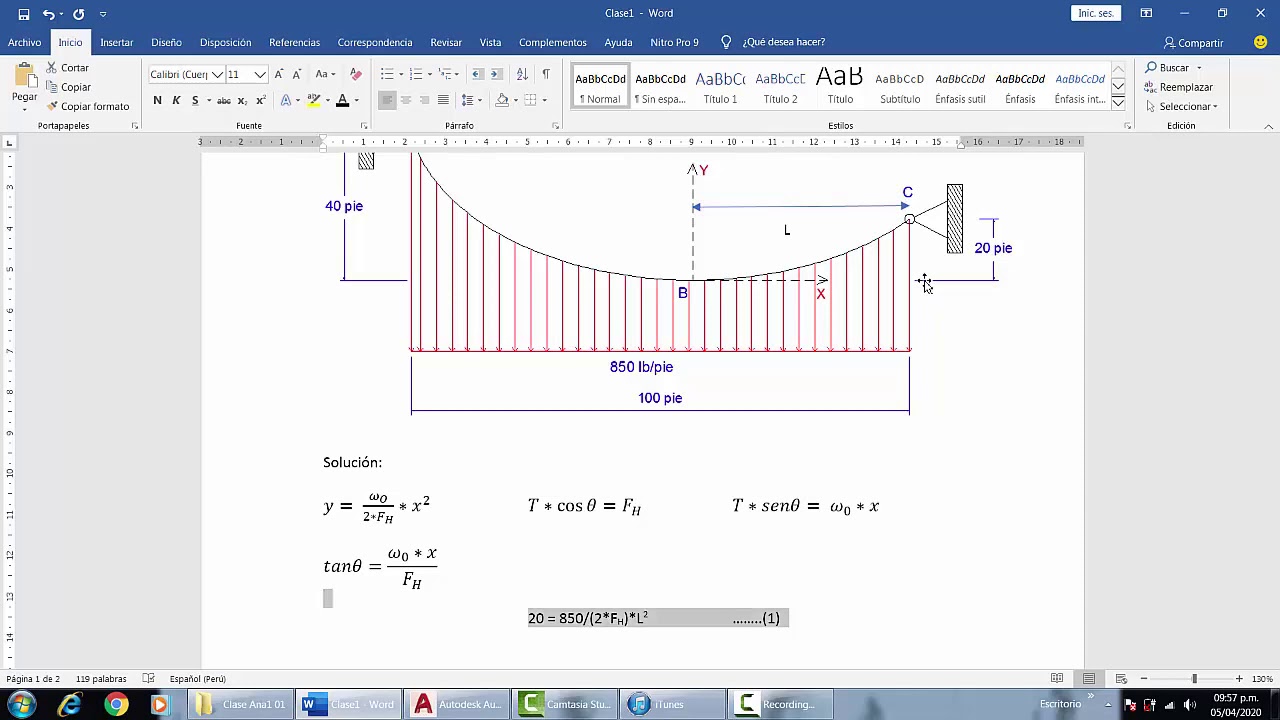Open Autodesk AutoCAD from the taskbar
Viewport: 1280px width, 720px height.
point(457,704)
